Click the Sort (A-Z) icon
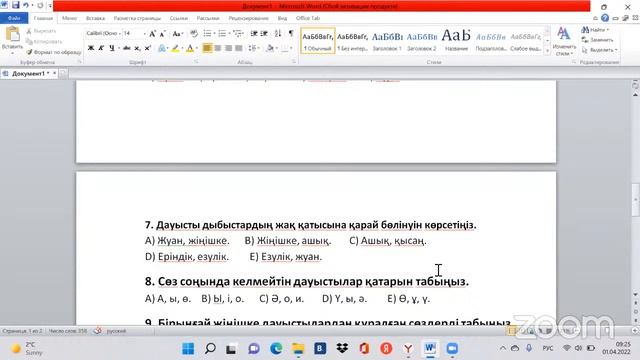Image resolution: width=640 pixels, height=360 pixels. [x=278, y=33]
